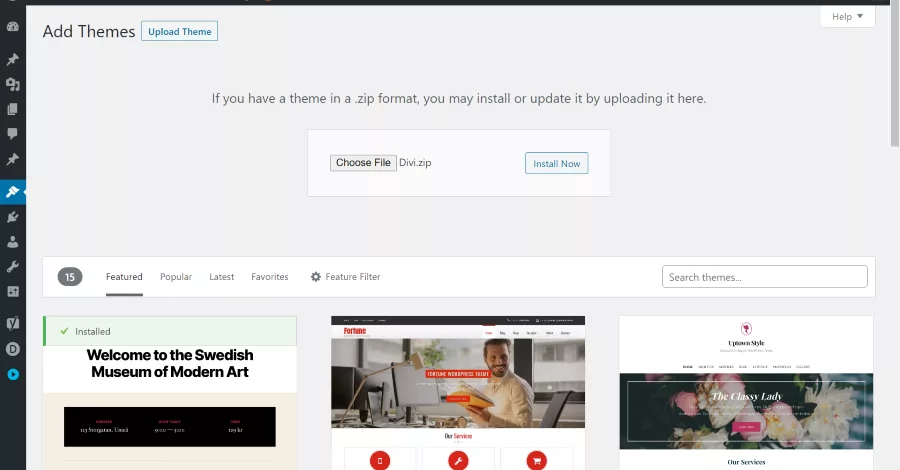Click the 15 theme count badge
Viewport: 900px width, 470px height.
pyautogui.click(x=70, y=277)
